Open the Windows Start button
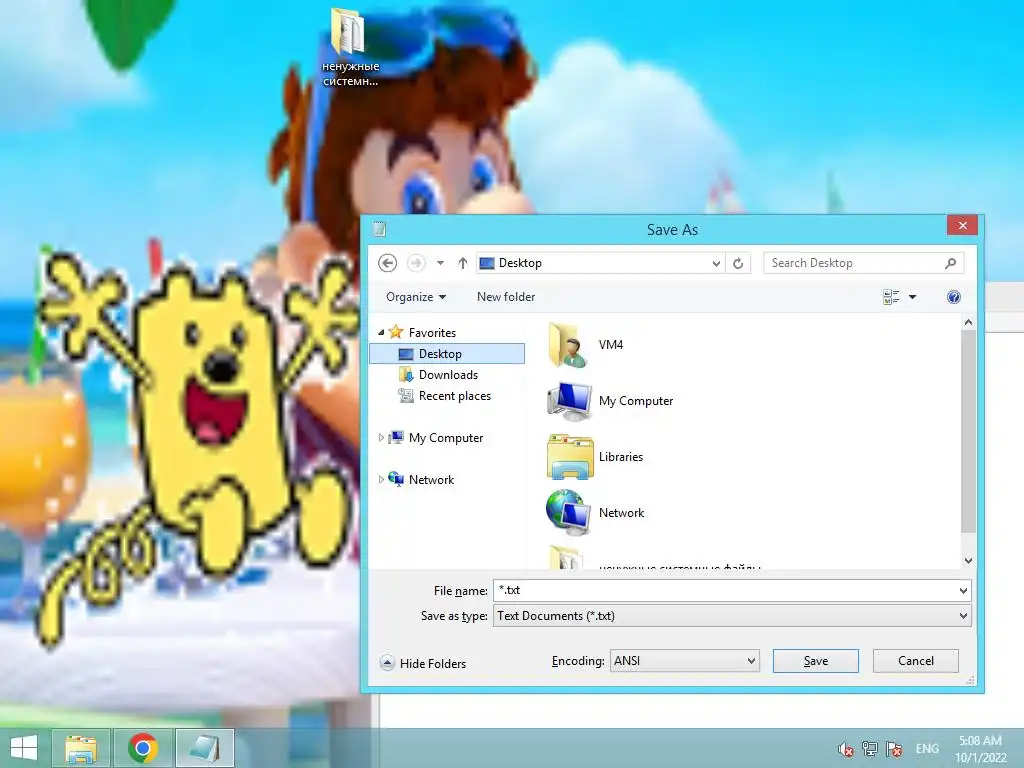This screenshot has height=768, width=1024. [x=24, y=748]
